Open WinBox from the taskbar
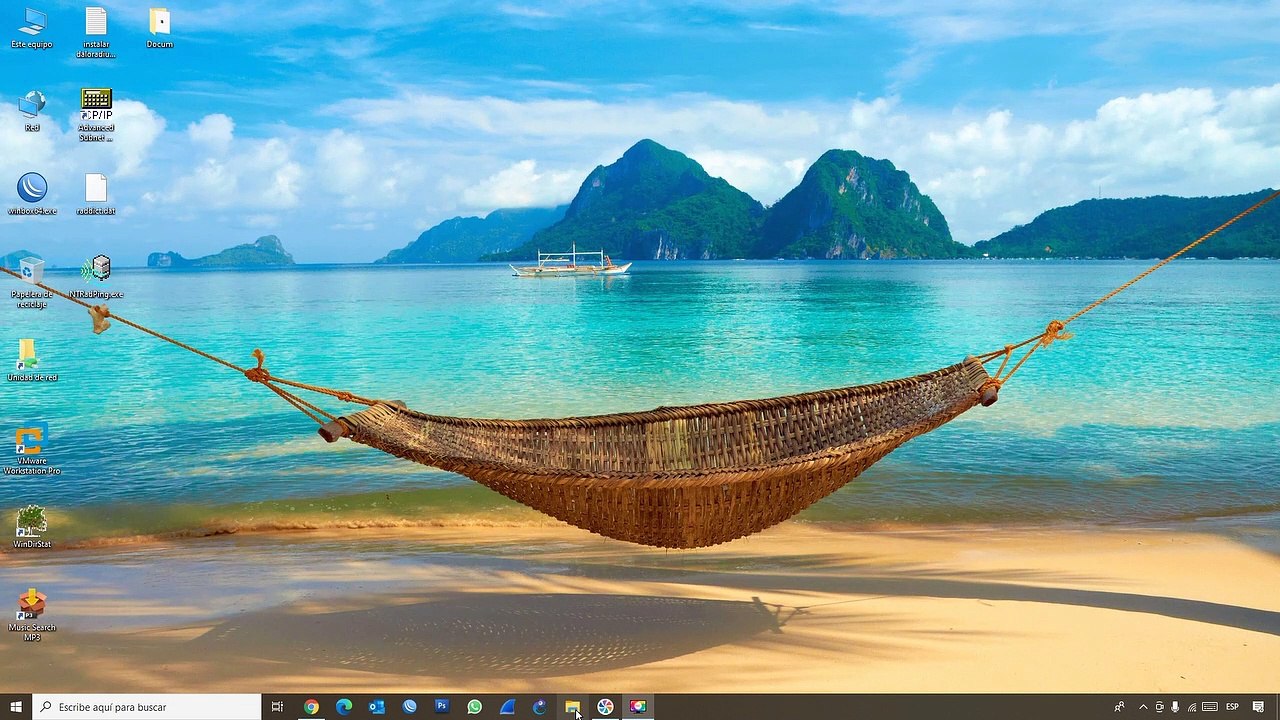The width and height of the screenshot is (1280, 720). tap(410, 707)
